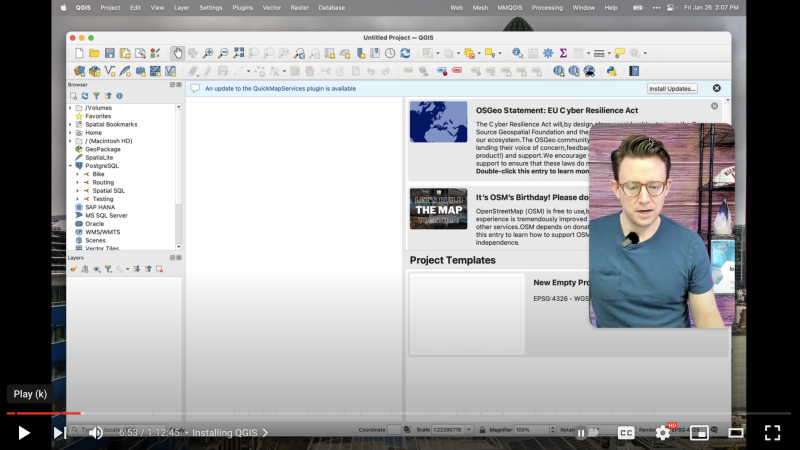Open Temporal Controller clock icon
Image resolution: width=800 pixels, height=450 pixels.
[390, 53]
